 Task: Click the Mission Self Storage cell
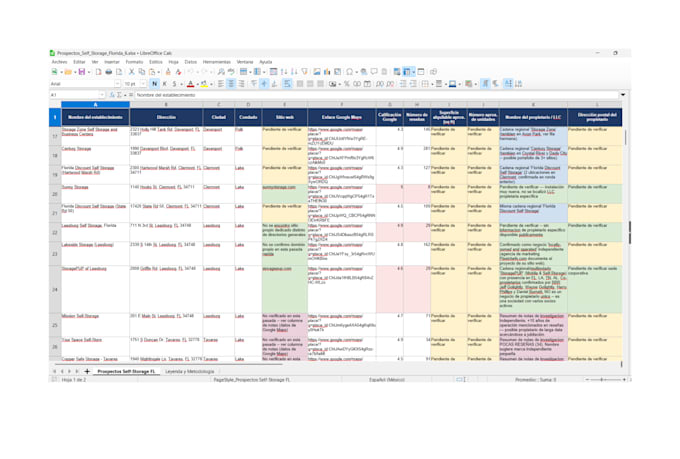pyautogui.click(x=95, y=325)
